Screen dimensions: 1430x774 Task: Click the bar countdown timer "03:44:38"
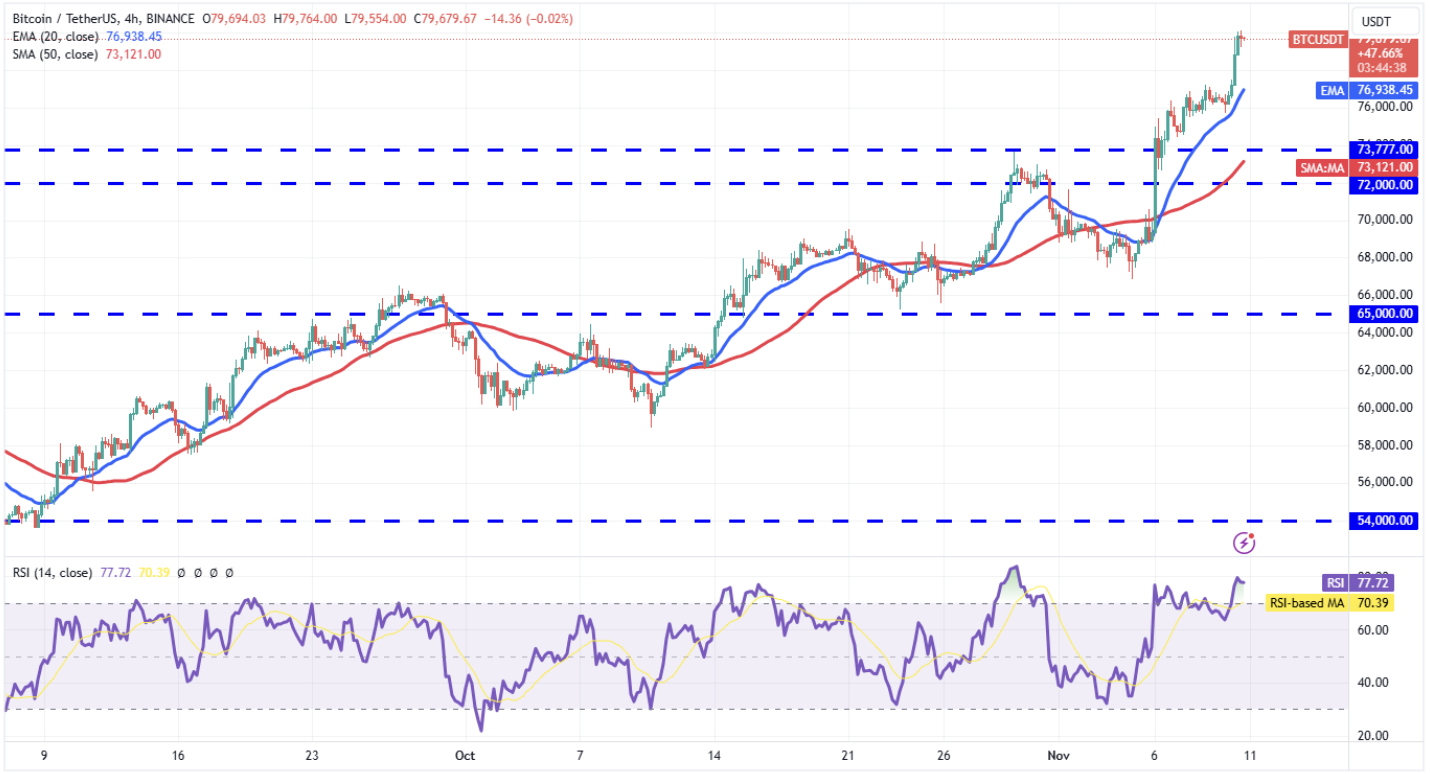coord(1383,69)
